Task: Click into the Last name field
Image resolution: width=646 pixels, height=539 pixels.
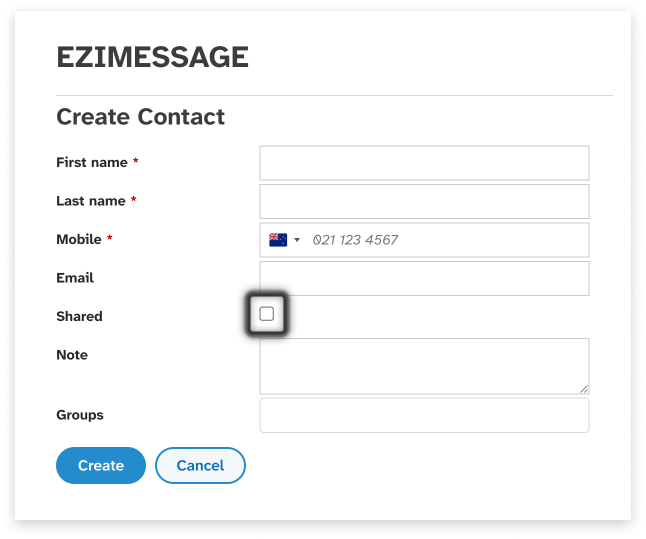Action: (424, 201)
